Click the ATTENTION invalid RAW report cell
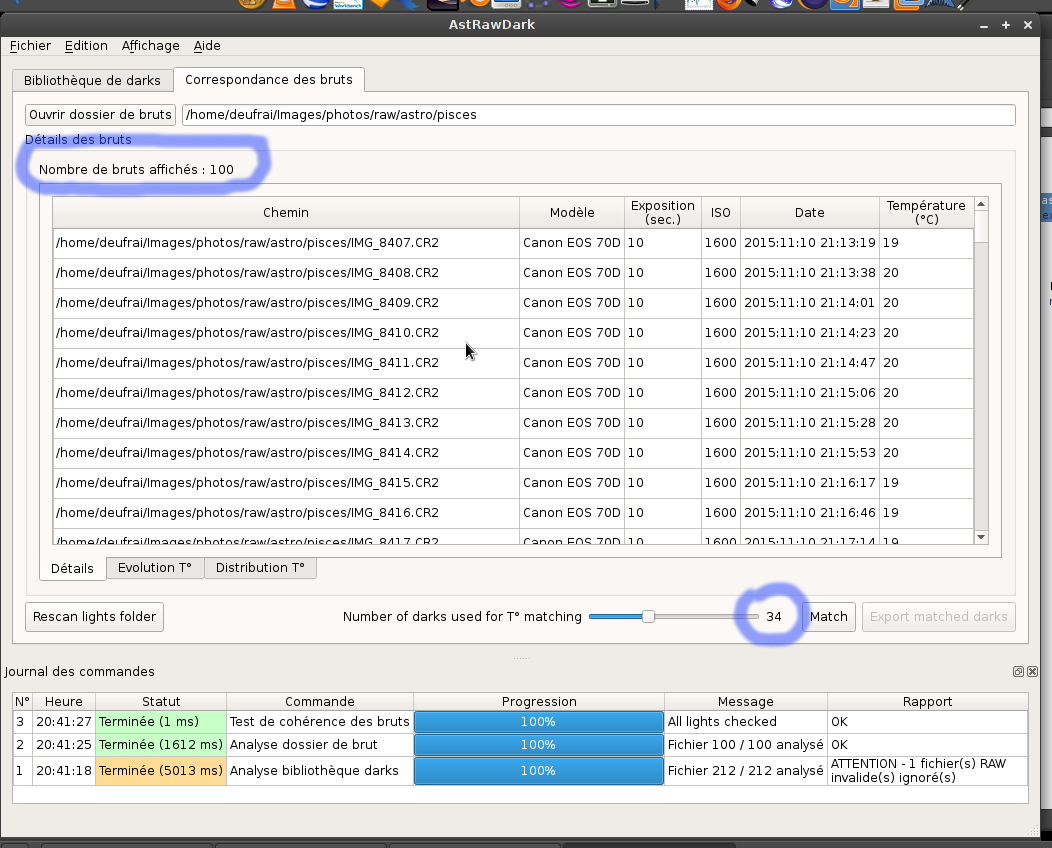Screen dimensions: 1052x848 pos(927,771)
